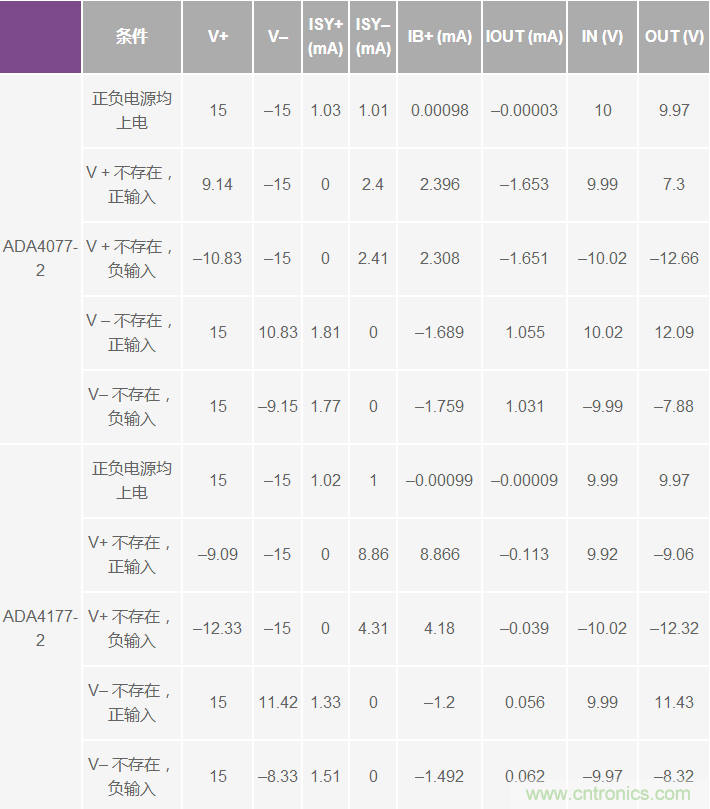The height and width of the screenshot is (809, 710).
Task: Select the IOUT (mA) column header
Action: pyautogui.click(x=524, y=37)
